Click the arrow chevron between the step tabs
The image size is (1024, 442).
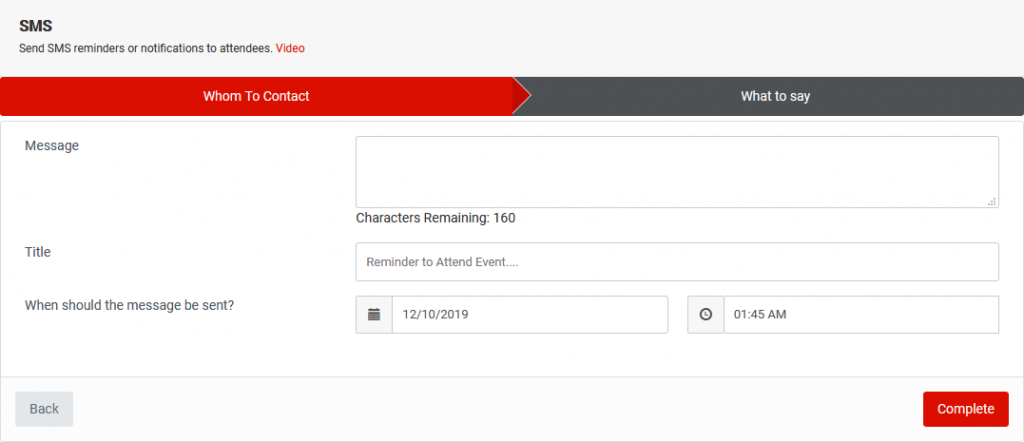522,97
